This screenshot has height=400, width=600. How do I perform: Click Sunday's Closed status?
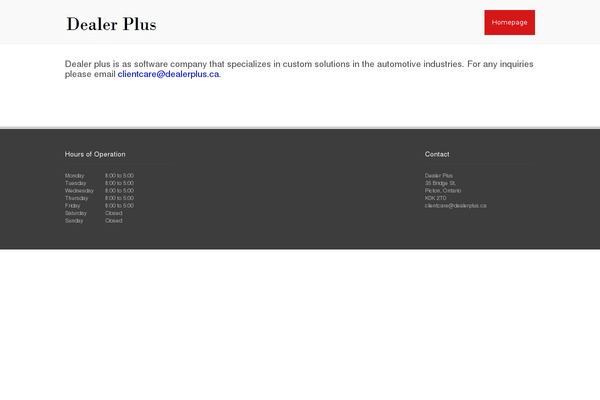(x=114, y=220)
